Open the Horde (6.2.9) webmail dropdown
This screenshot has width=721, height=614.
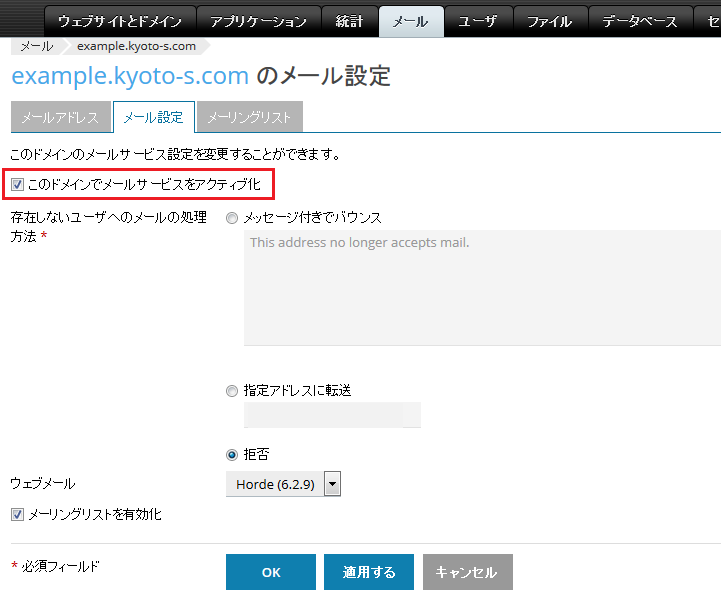pyautogui.click(x=283, y=484)
